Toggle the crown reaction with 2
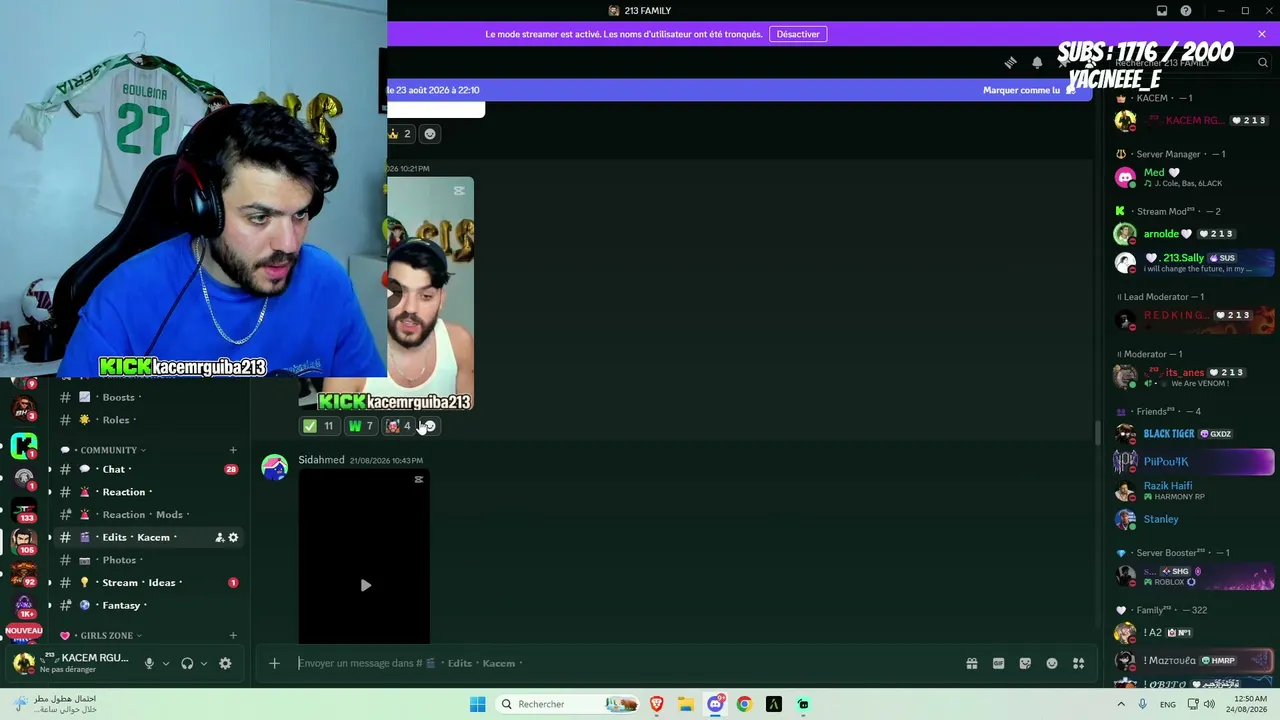Viewport: 1280px width, 720px height. [x=401, y=134]
